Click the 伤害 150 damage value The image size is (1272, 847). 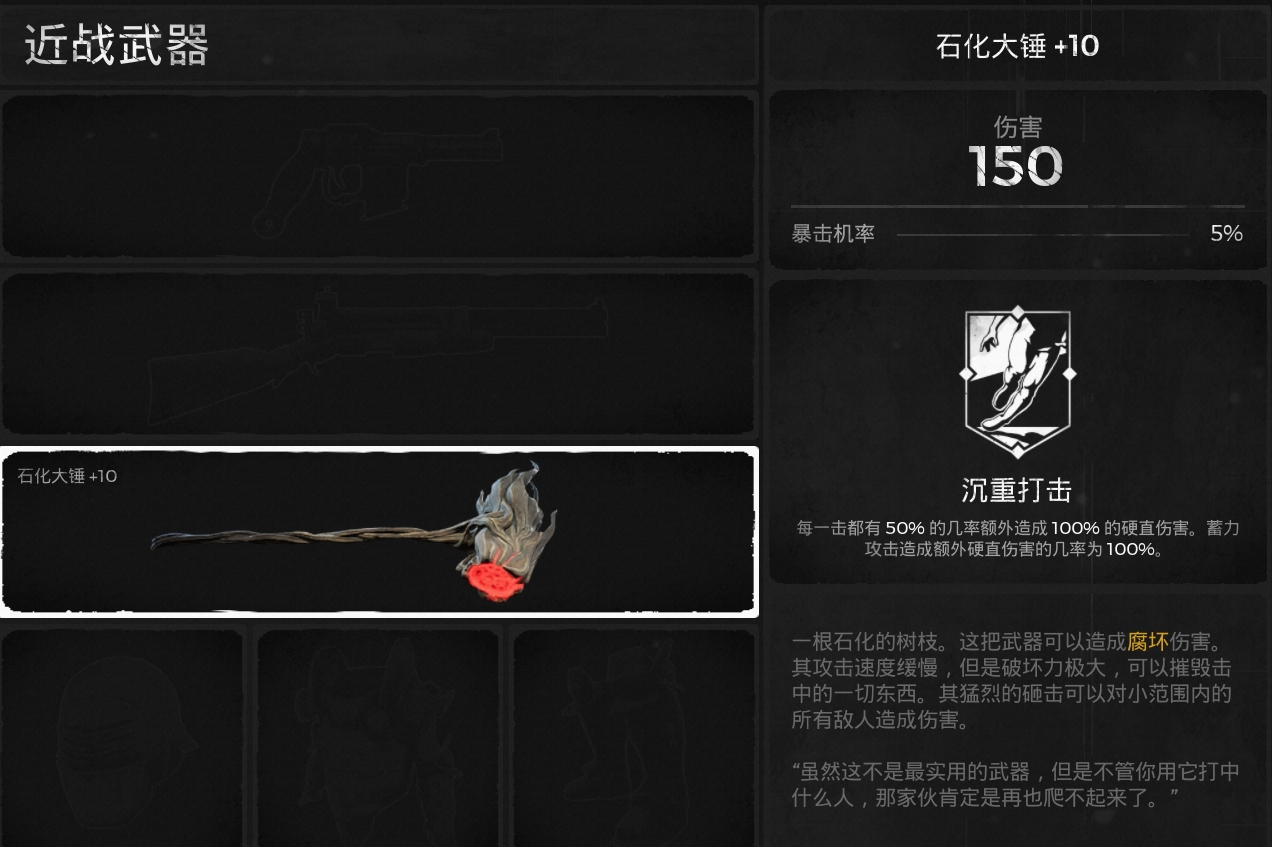pyautogui.click(x=1016, y=166)
